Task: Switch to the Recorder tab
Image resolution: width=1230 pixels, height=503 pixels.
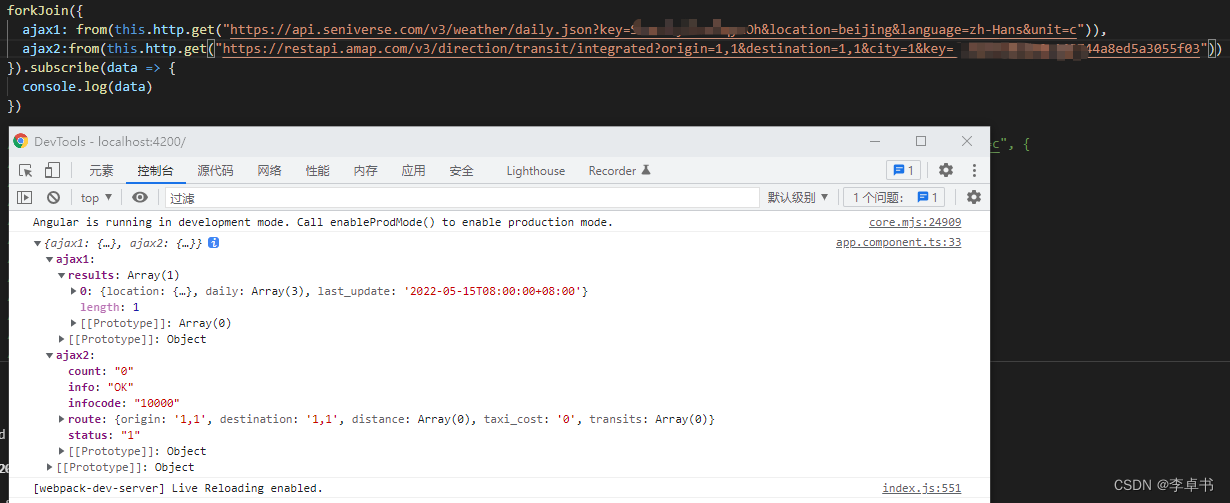Action: [x=619, y=171]
